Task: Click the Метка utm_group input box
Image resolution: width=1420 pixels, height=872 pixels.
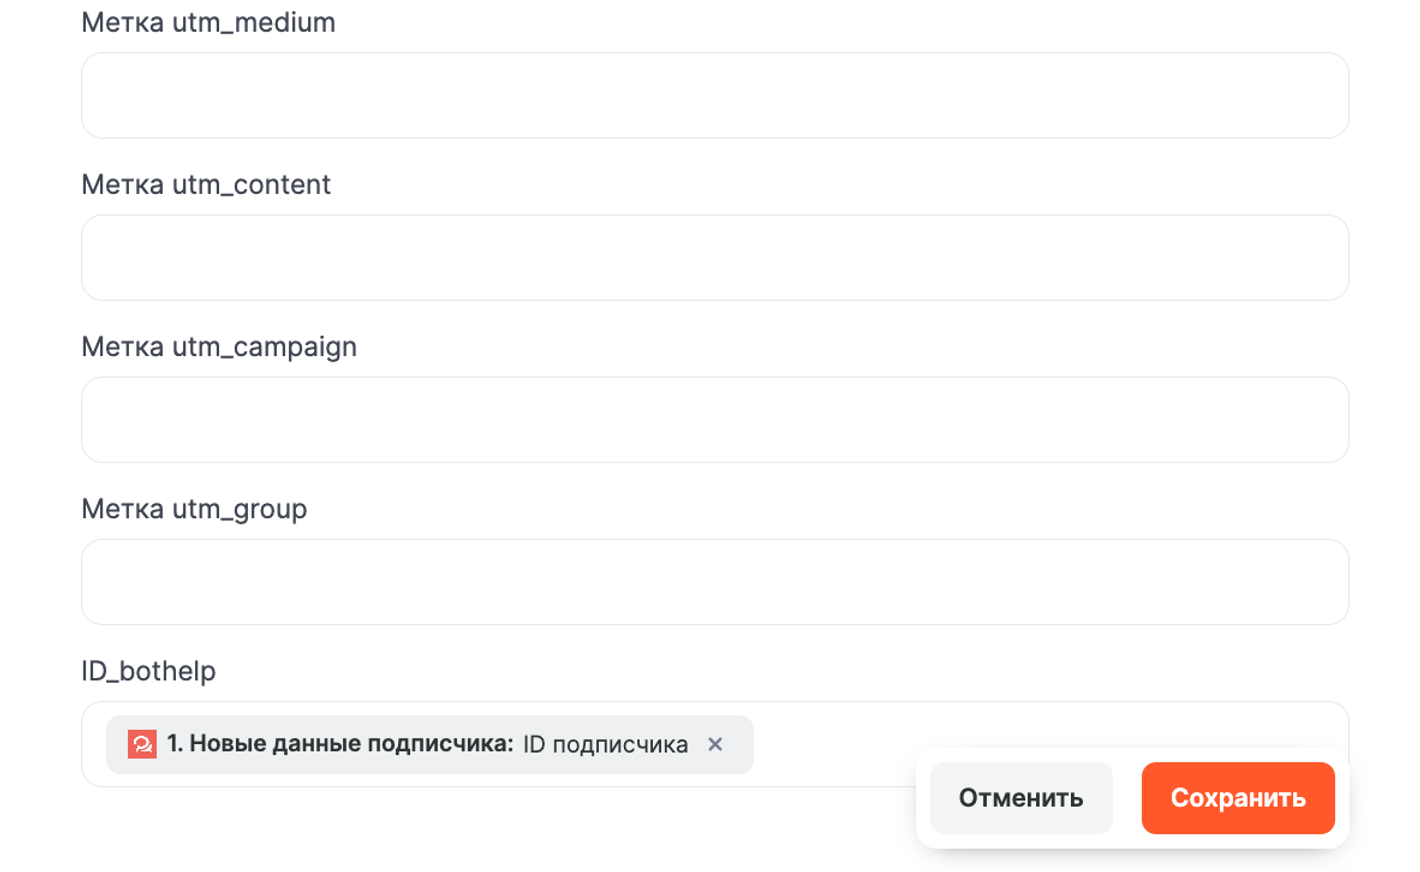Action: click(714, 582)
